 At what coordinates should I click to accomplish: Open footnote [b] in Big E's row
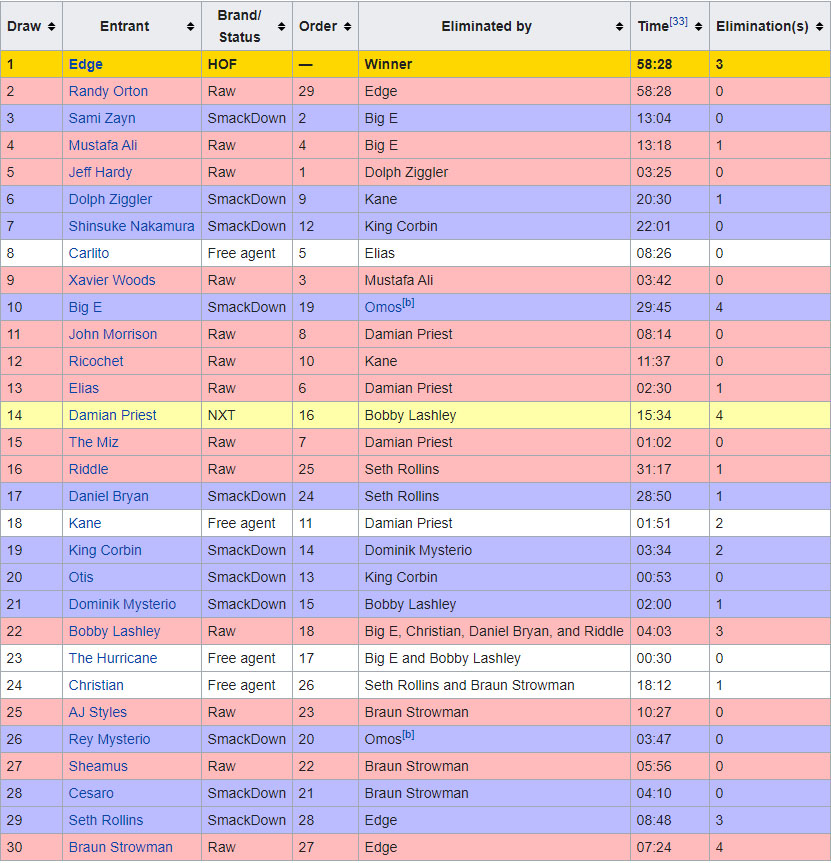408,303
